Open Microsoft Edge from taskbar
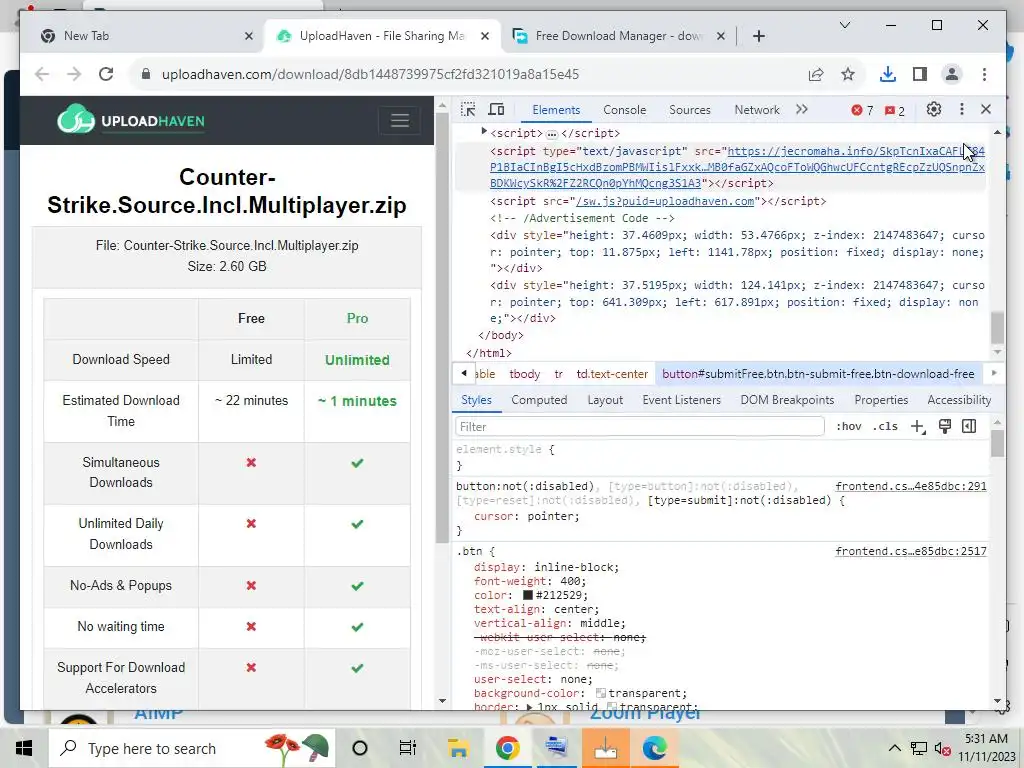This screenshot has width=1024, height=768. point(654,748)
